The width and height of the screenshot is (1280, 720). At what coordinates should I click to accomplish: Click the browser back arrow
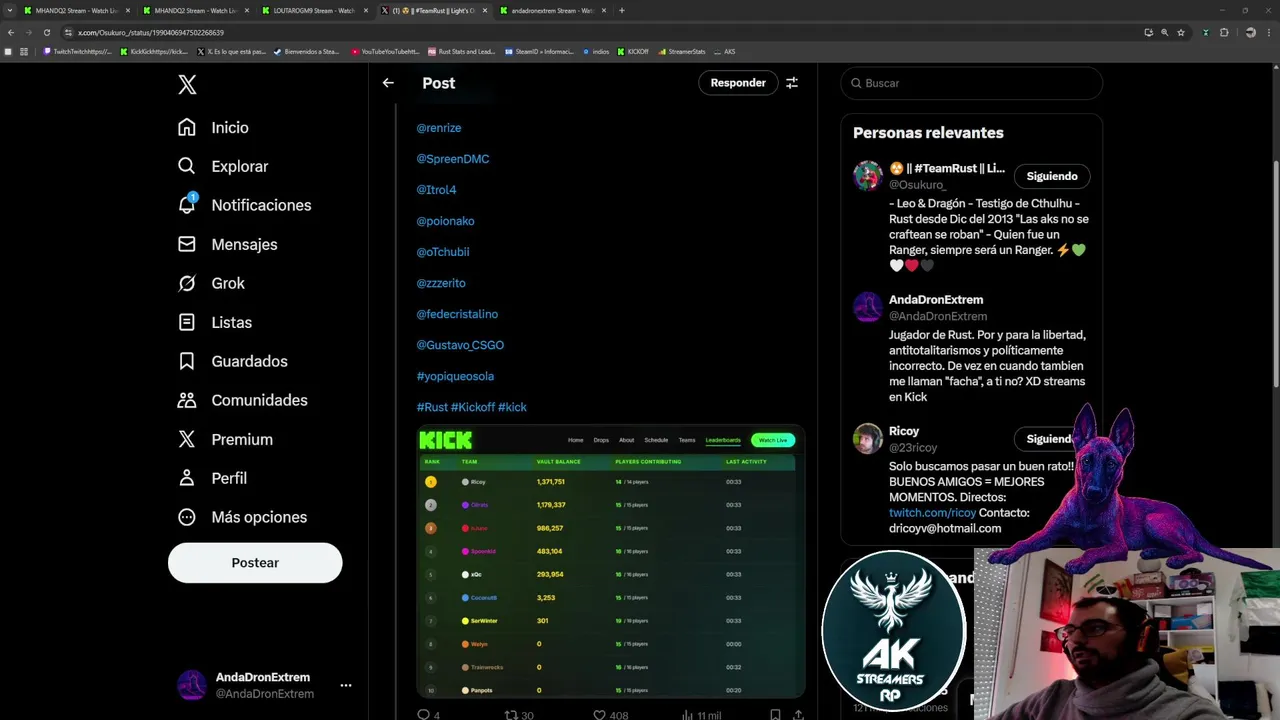coord(10,32)
